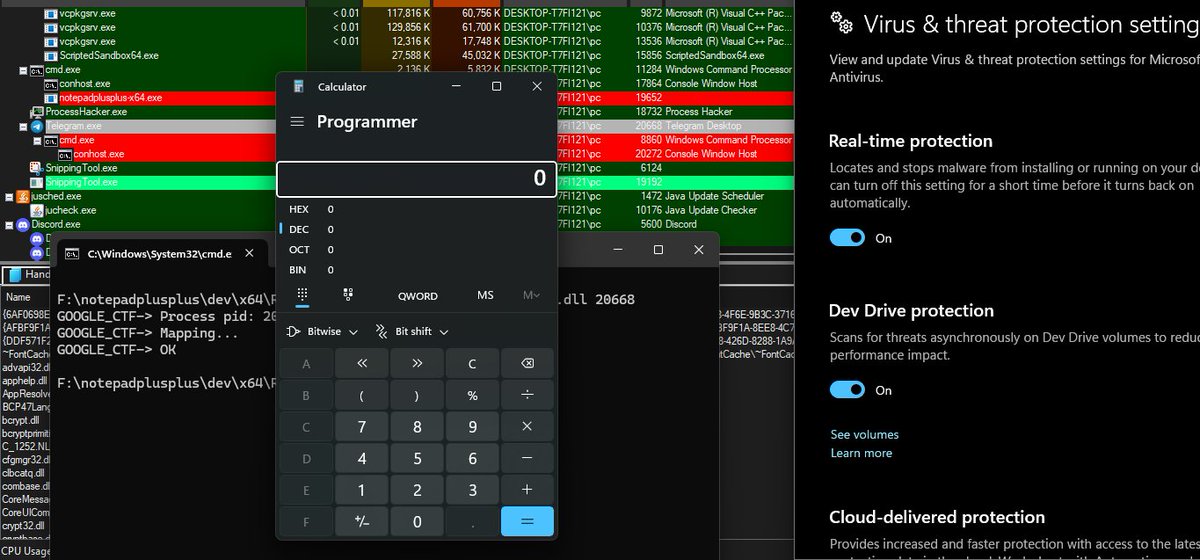The height and width of the screenshot is (560, 1200).
Task: Click the multiply operator key
Action: pos(527,427)
